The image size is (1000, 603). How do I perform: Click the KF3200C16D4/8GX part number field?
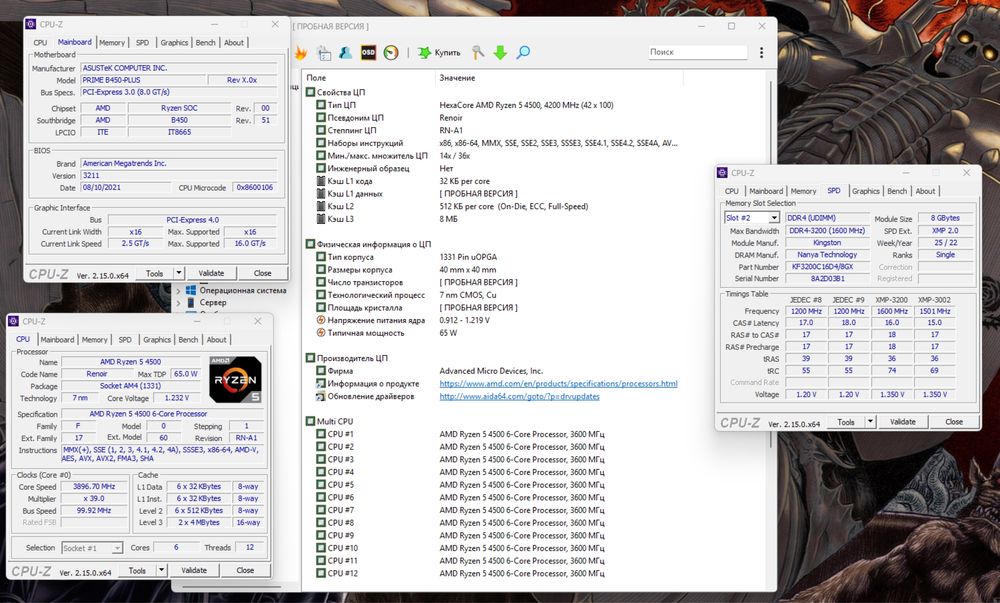coord(827,267)
